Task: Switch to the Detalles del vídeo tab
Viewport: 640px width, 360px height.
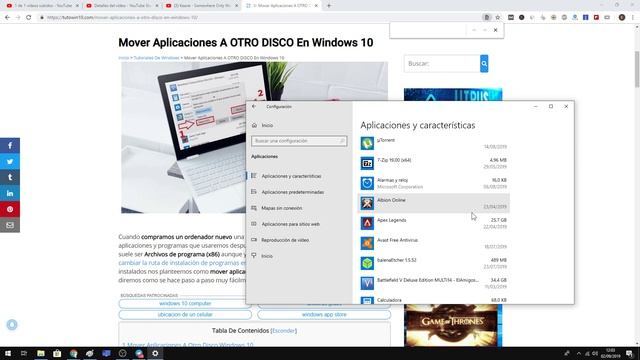Action: click(122, 6)
